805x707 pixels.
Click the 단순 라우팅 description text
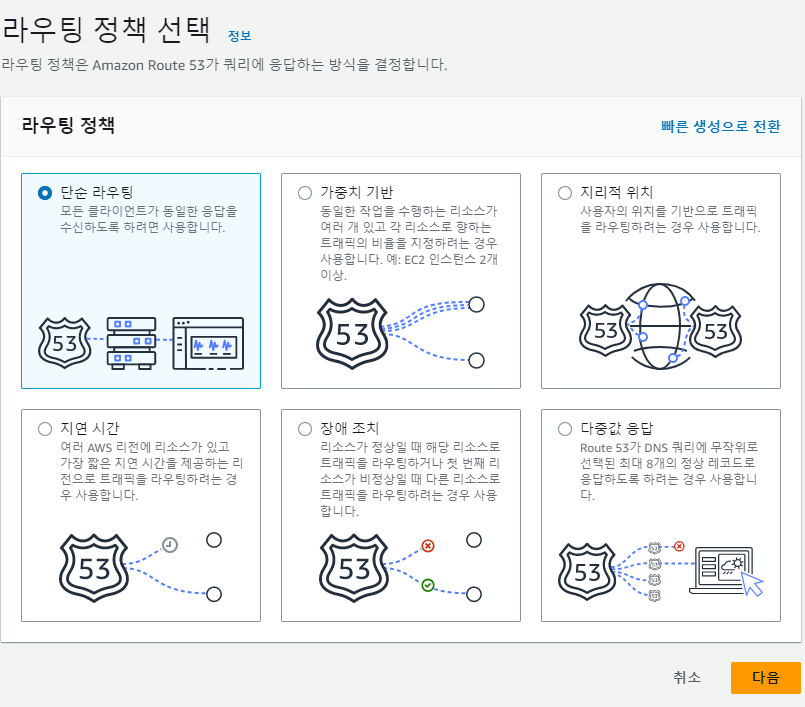(148, 219)
